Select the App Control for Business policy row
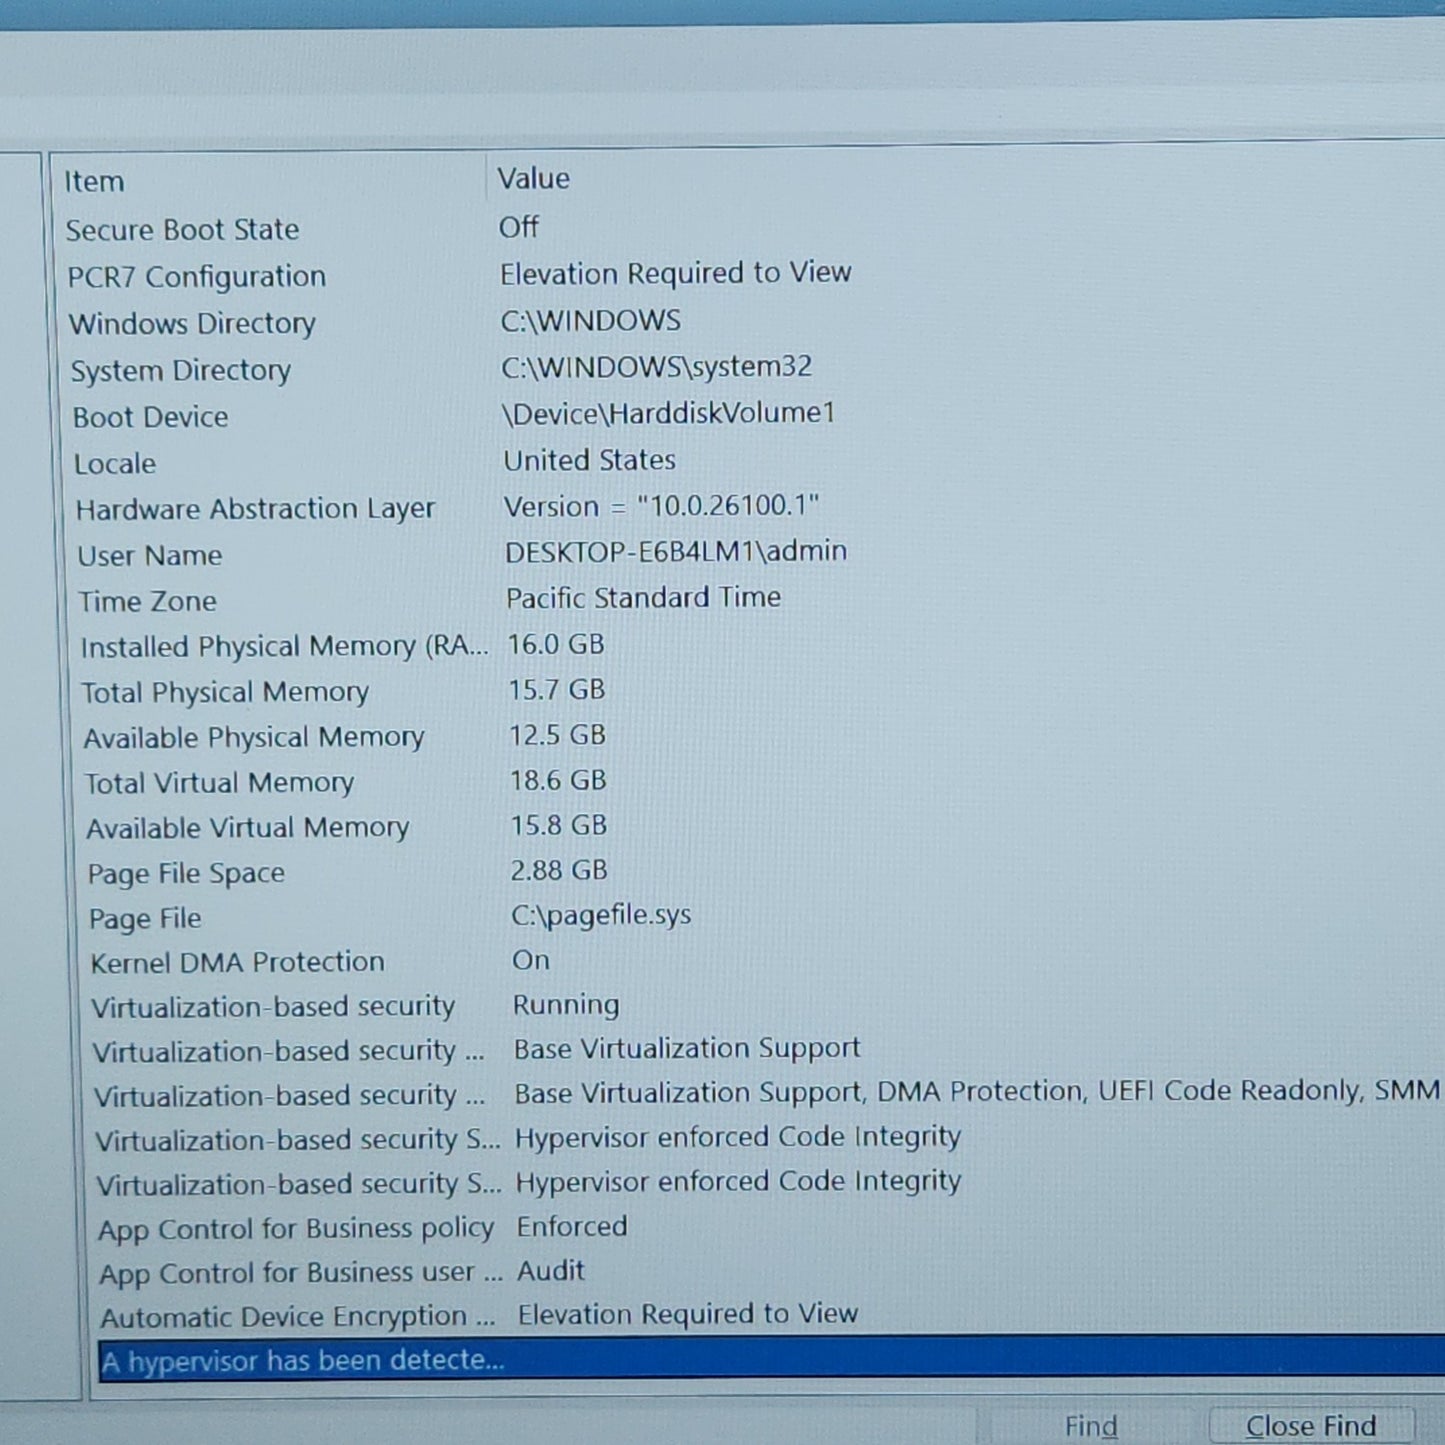Image resolution: width=1445 pixels, height=1445 pixels. [296, 1229]
